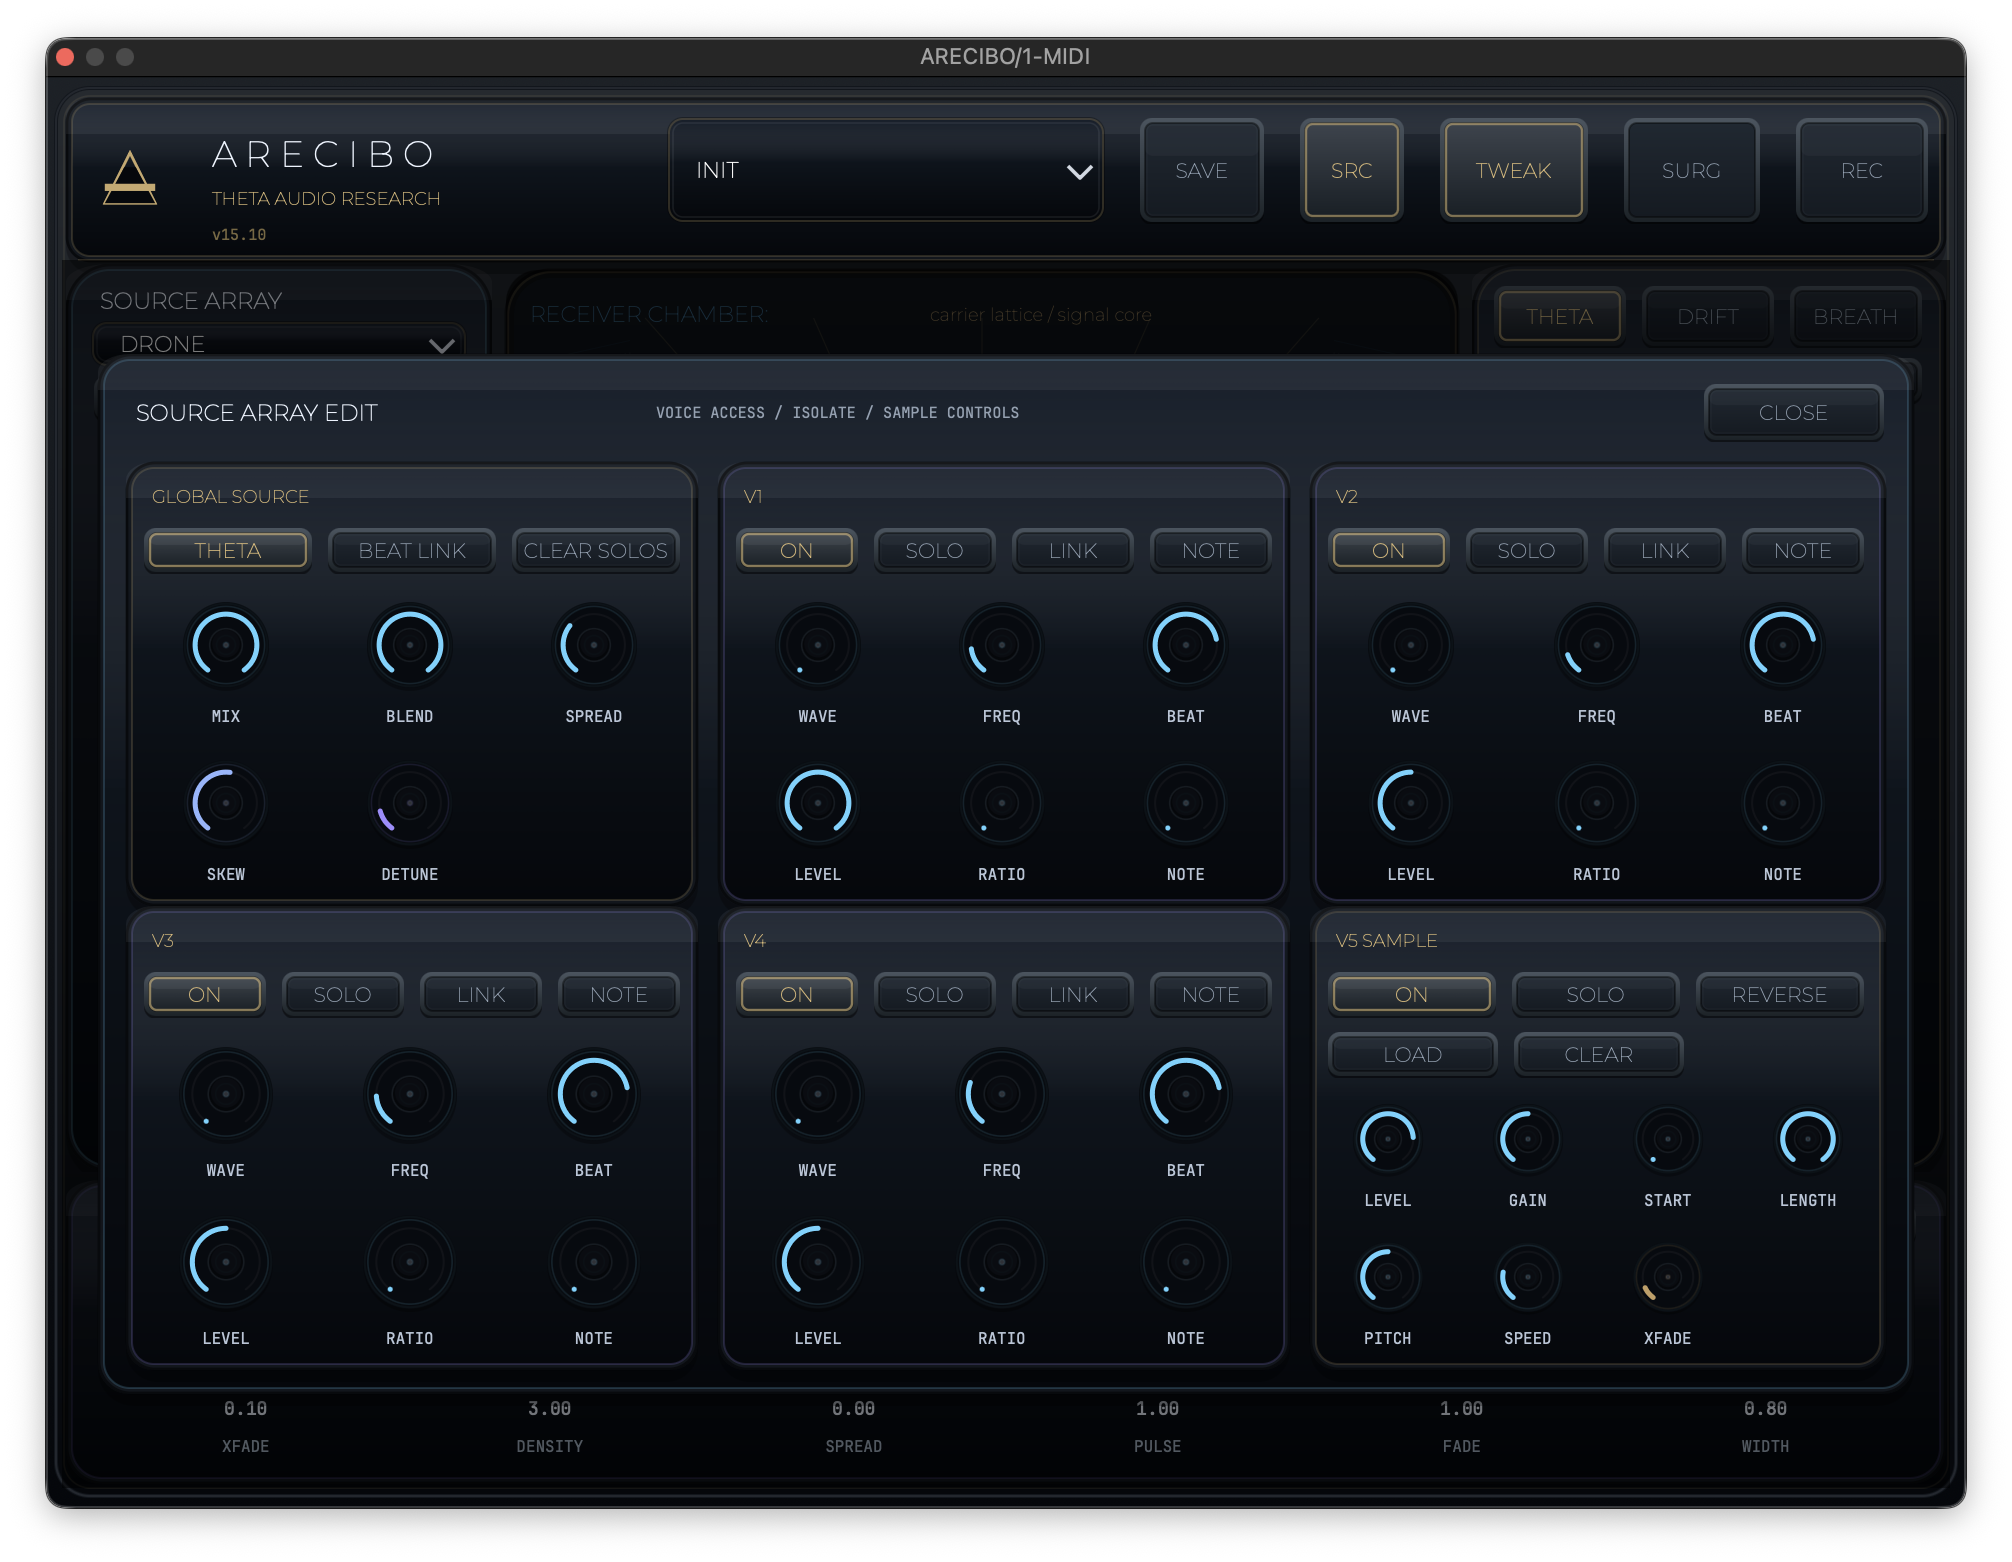
Task: Click the DENSITY value 3.00
Action: click(x=549, y=1409)
